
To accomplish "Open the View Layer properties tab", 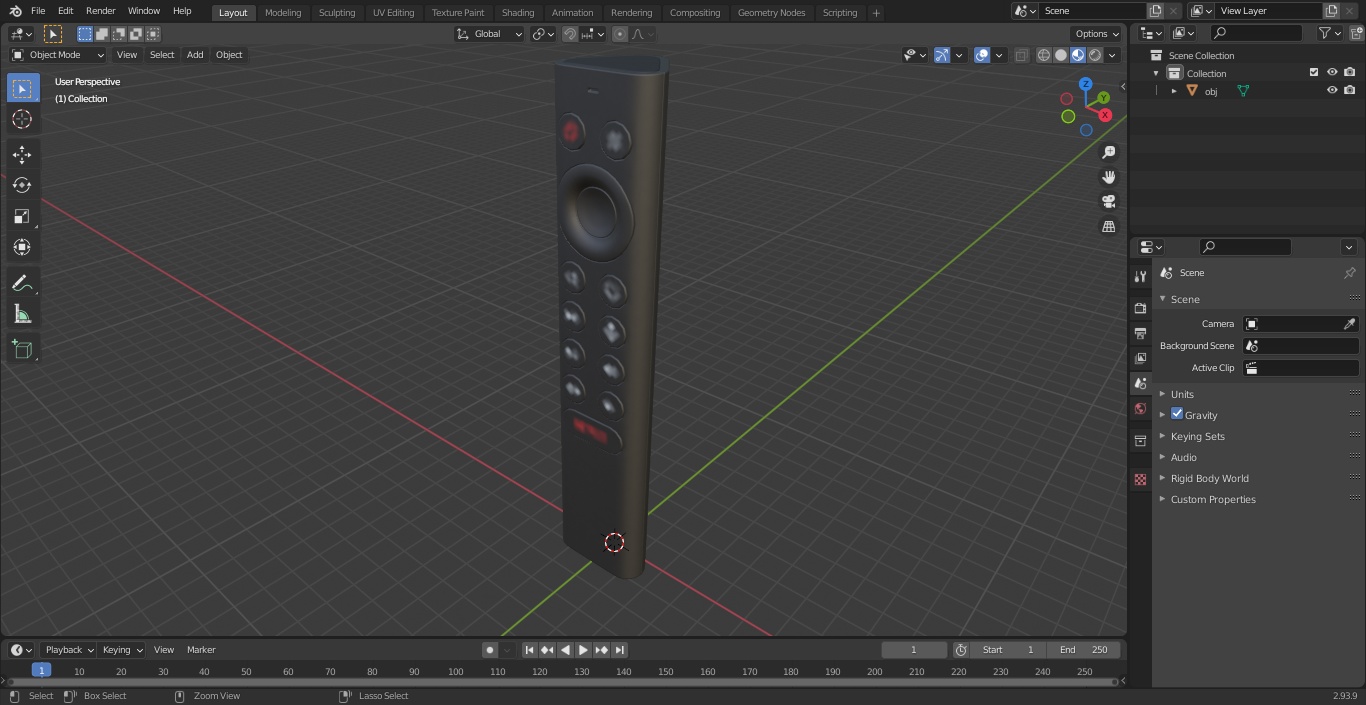I will [x=1140, y=358].
